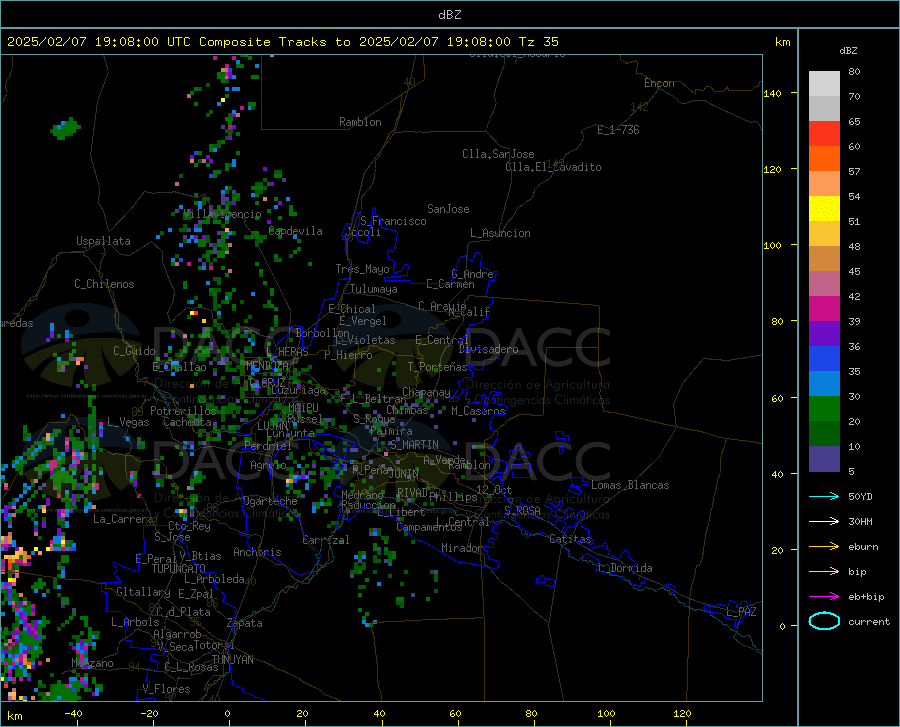Click the 'Tulumaya' locality label
Image resolution: width=900 pixels, height=727 pixels.
coord(374,289)
